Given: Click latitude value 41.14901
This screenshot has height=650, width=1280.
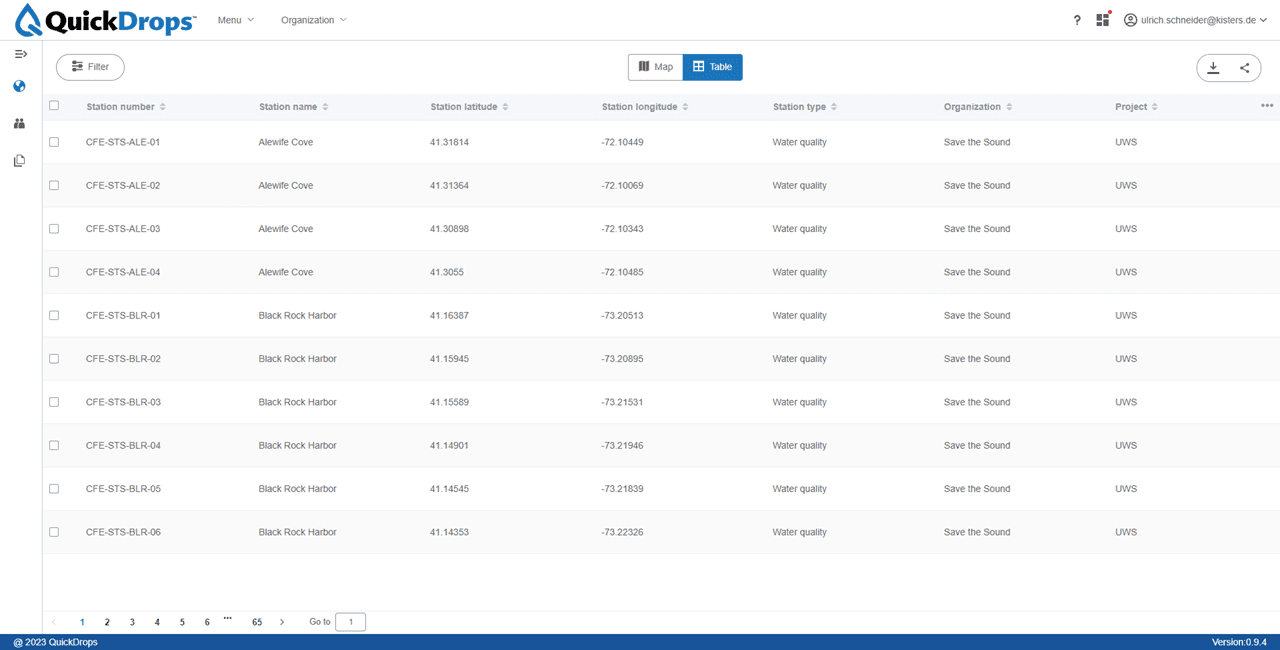Looking at the screenshot, I should point(450,445).
